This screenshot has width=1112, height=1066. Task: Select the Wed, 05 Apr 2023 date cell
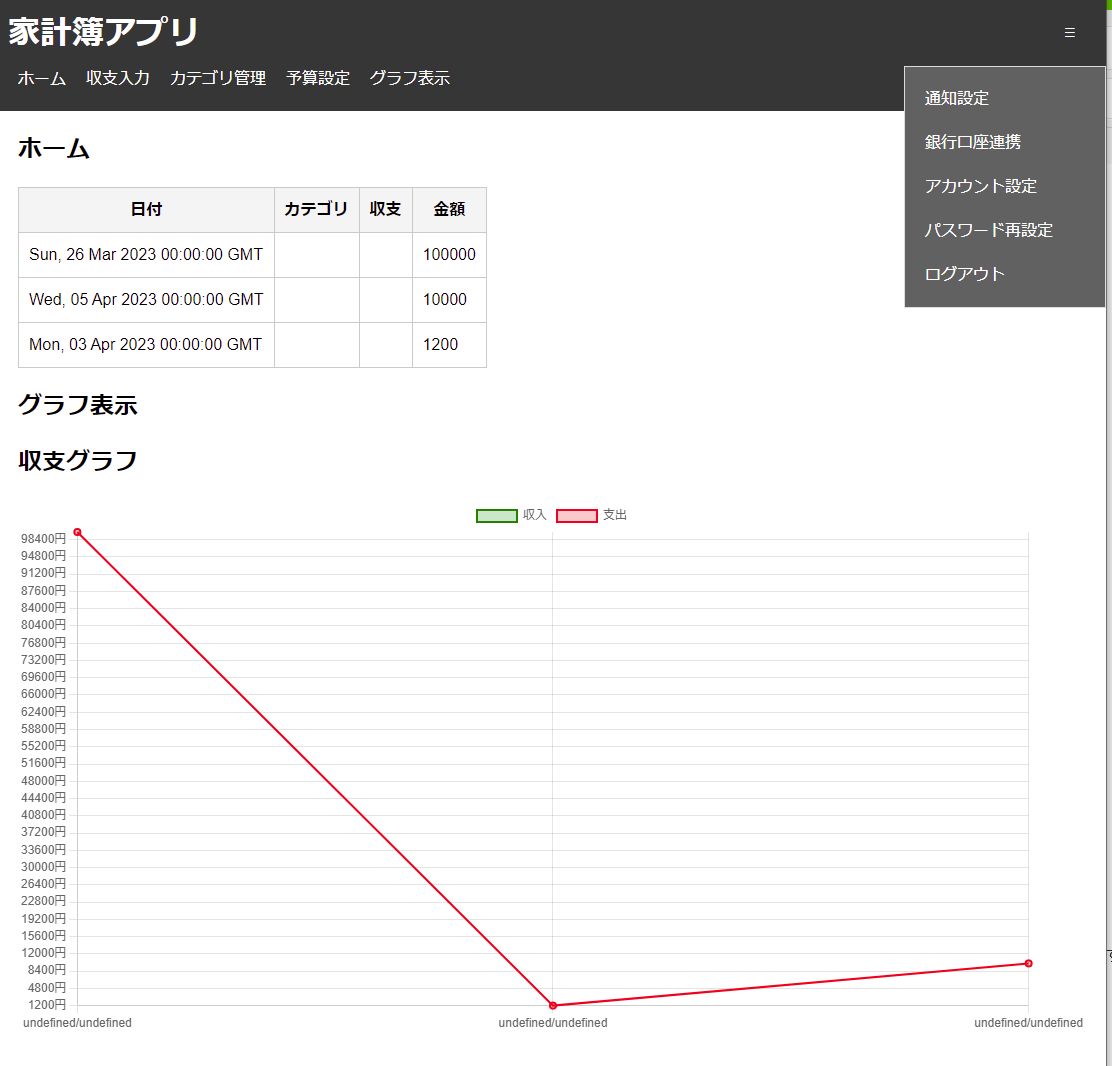tap(146, 299)
